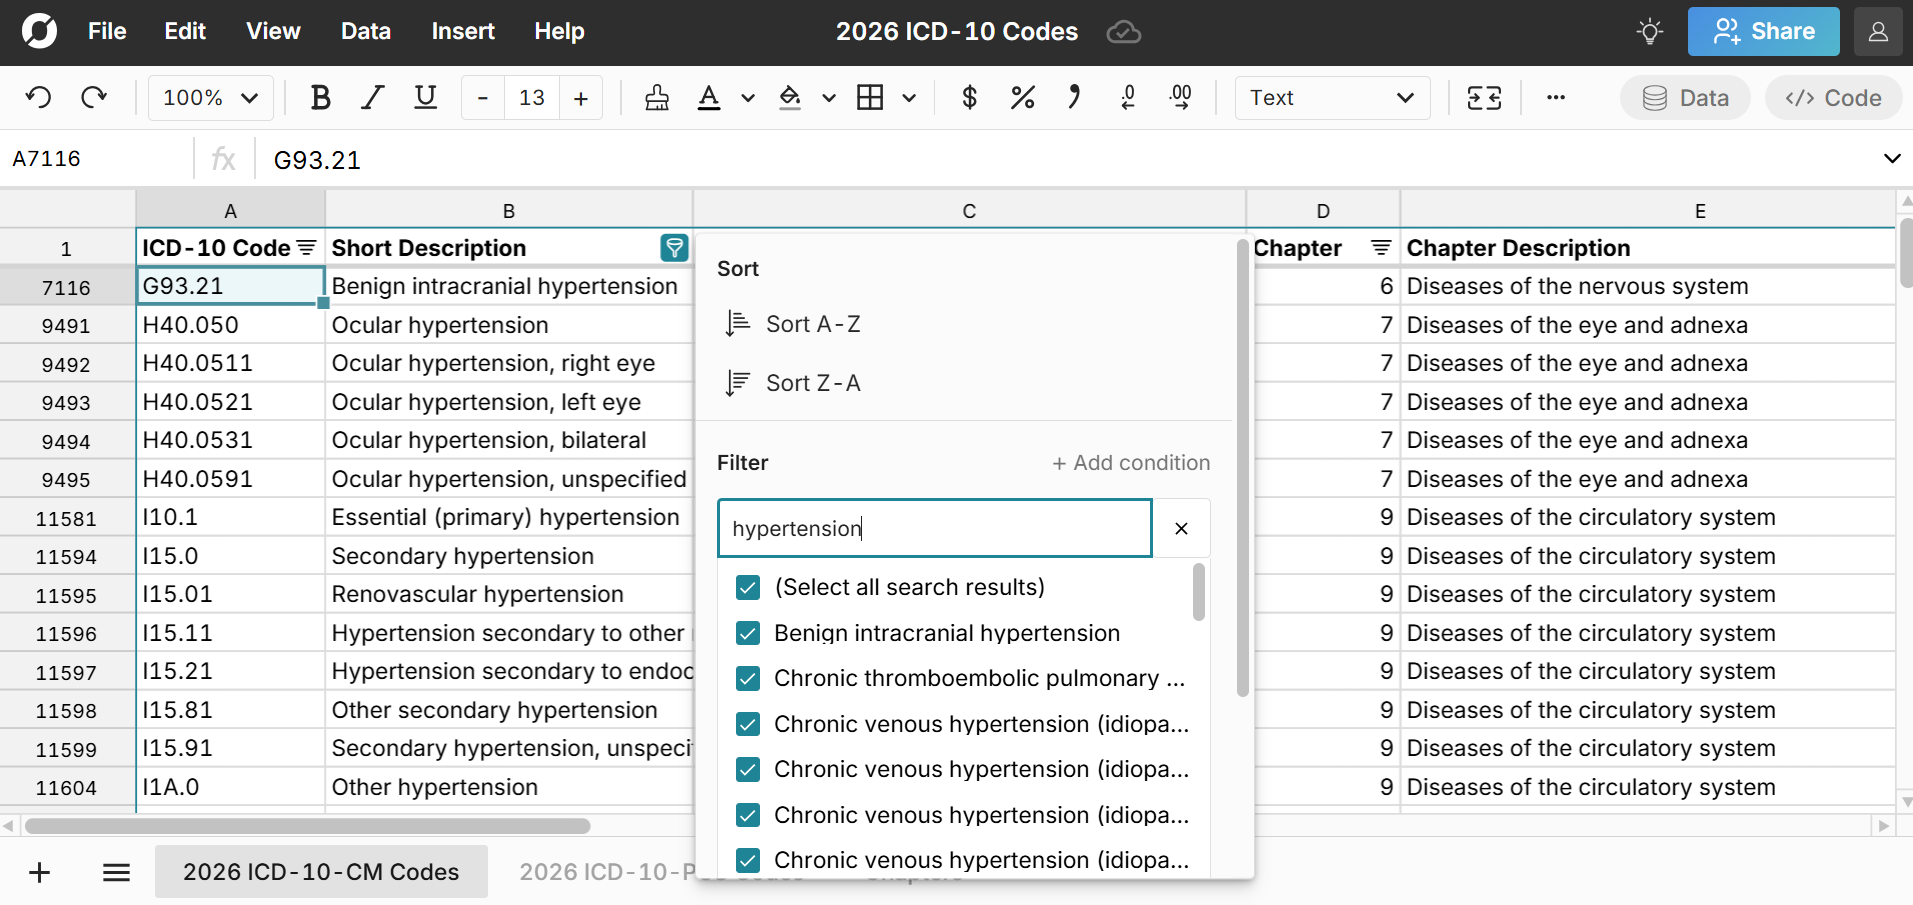This screenshot has width=1913, height=905.
Task: Expand the Text format dropdown
Action: click(1332, 98)
